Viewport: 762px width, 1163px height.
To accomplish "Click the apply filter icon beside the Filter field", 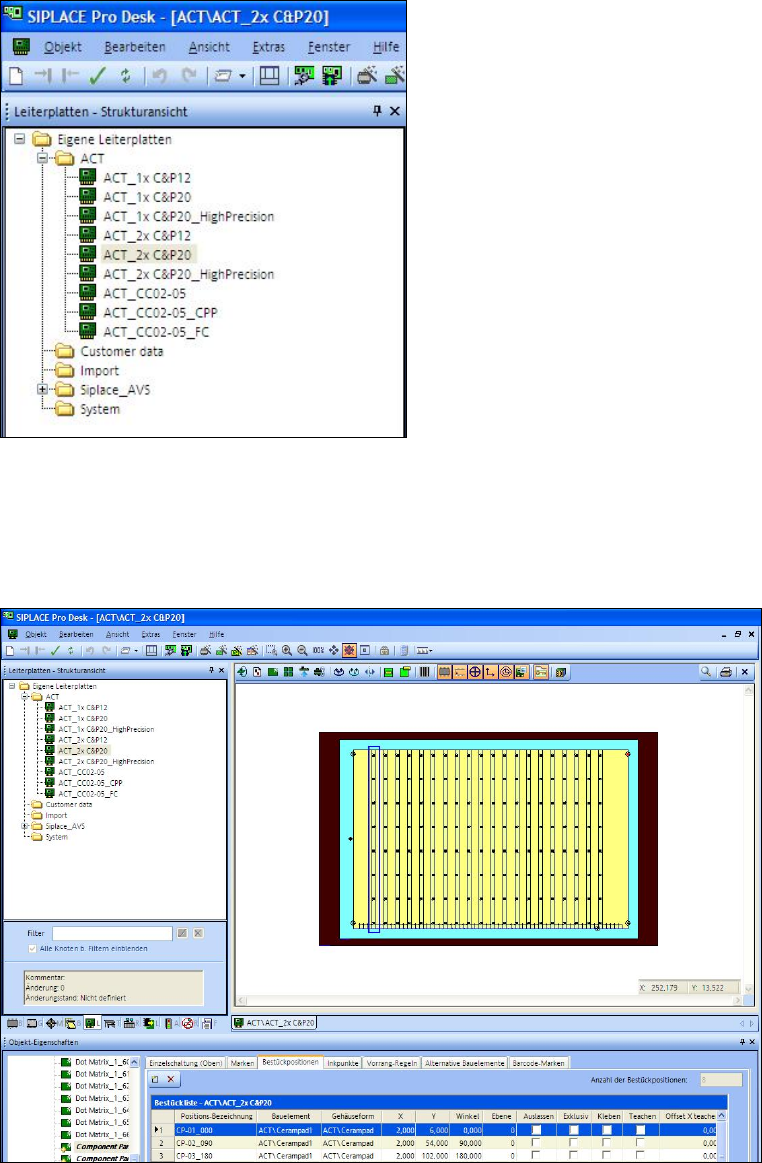I will 183,933.
